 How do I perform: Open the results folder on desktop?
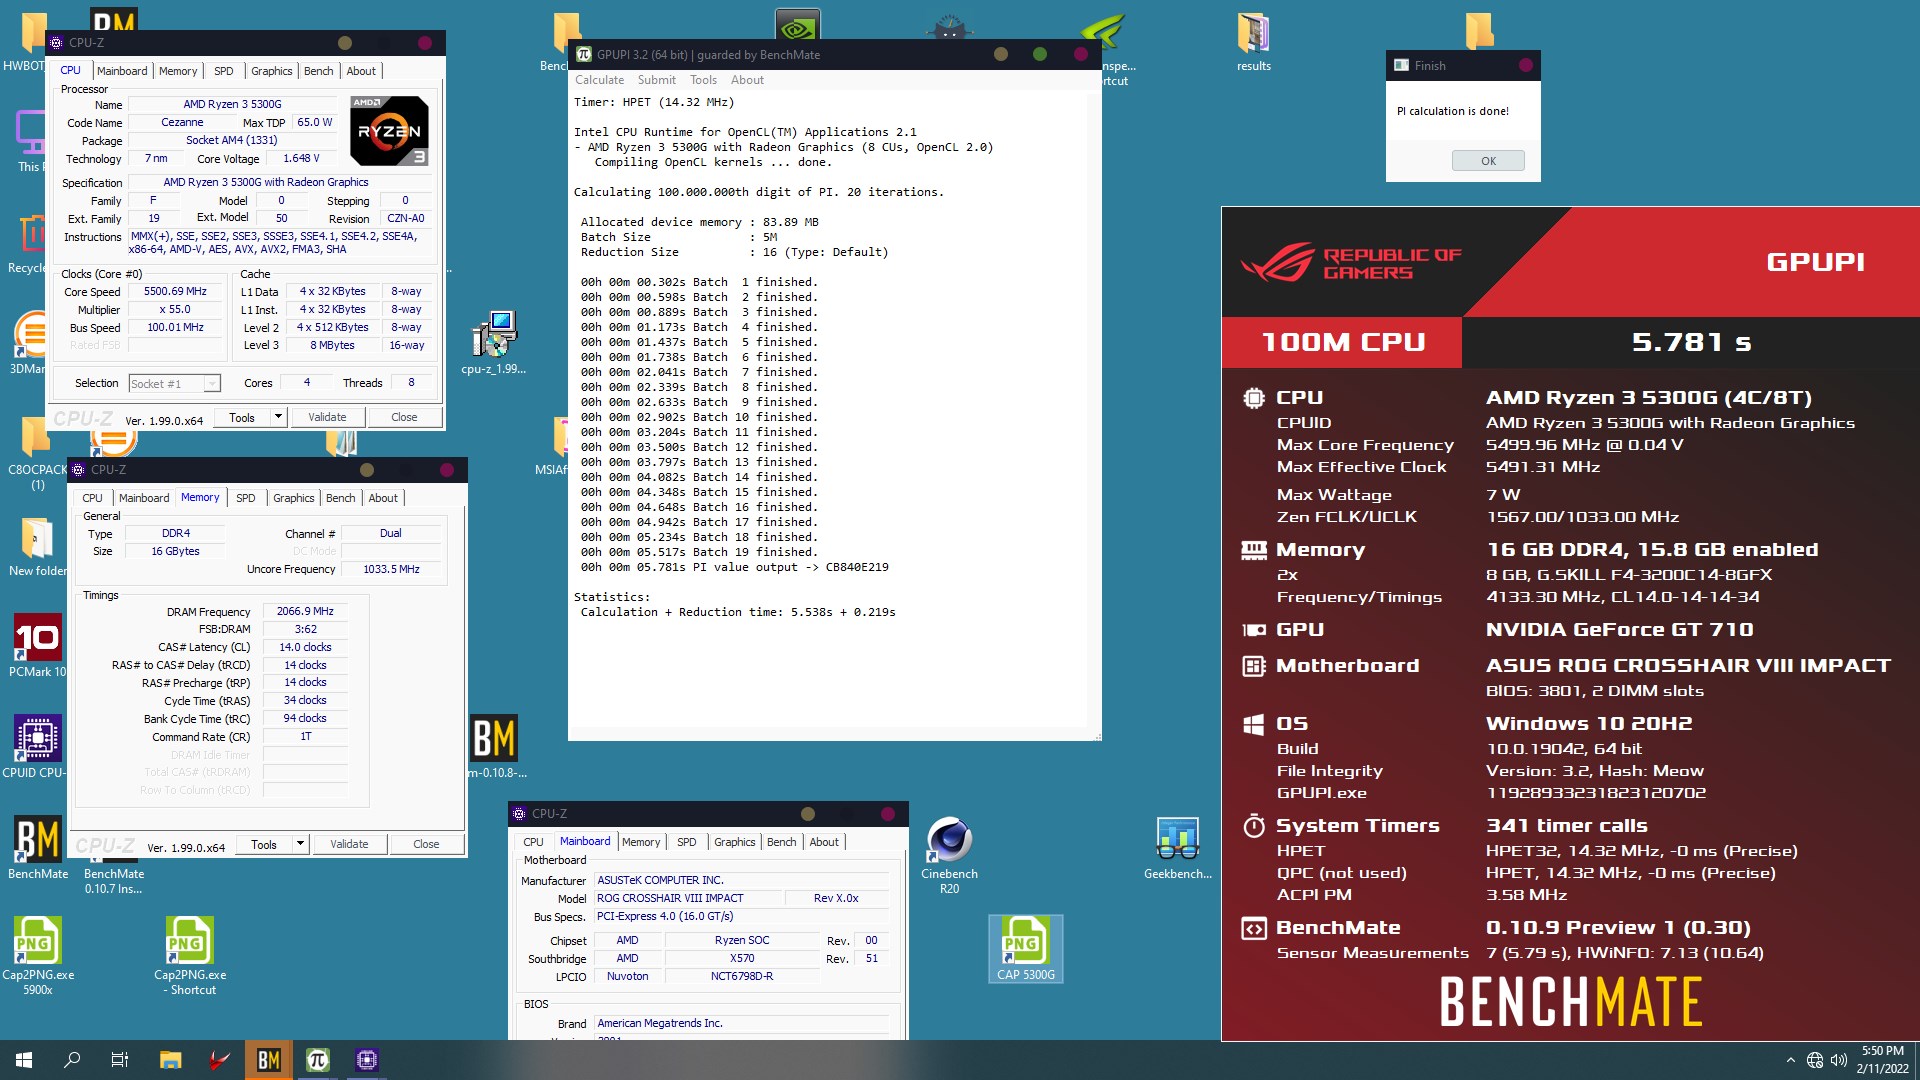(x=1253, y=42)
